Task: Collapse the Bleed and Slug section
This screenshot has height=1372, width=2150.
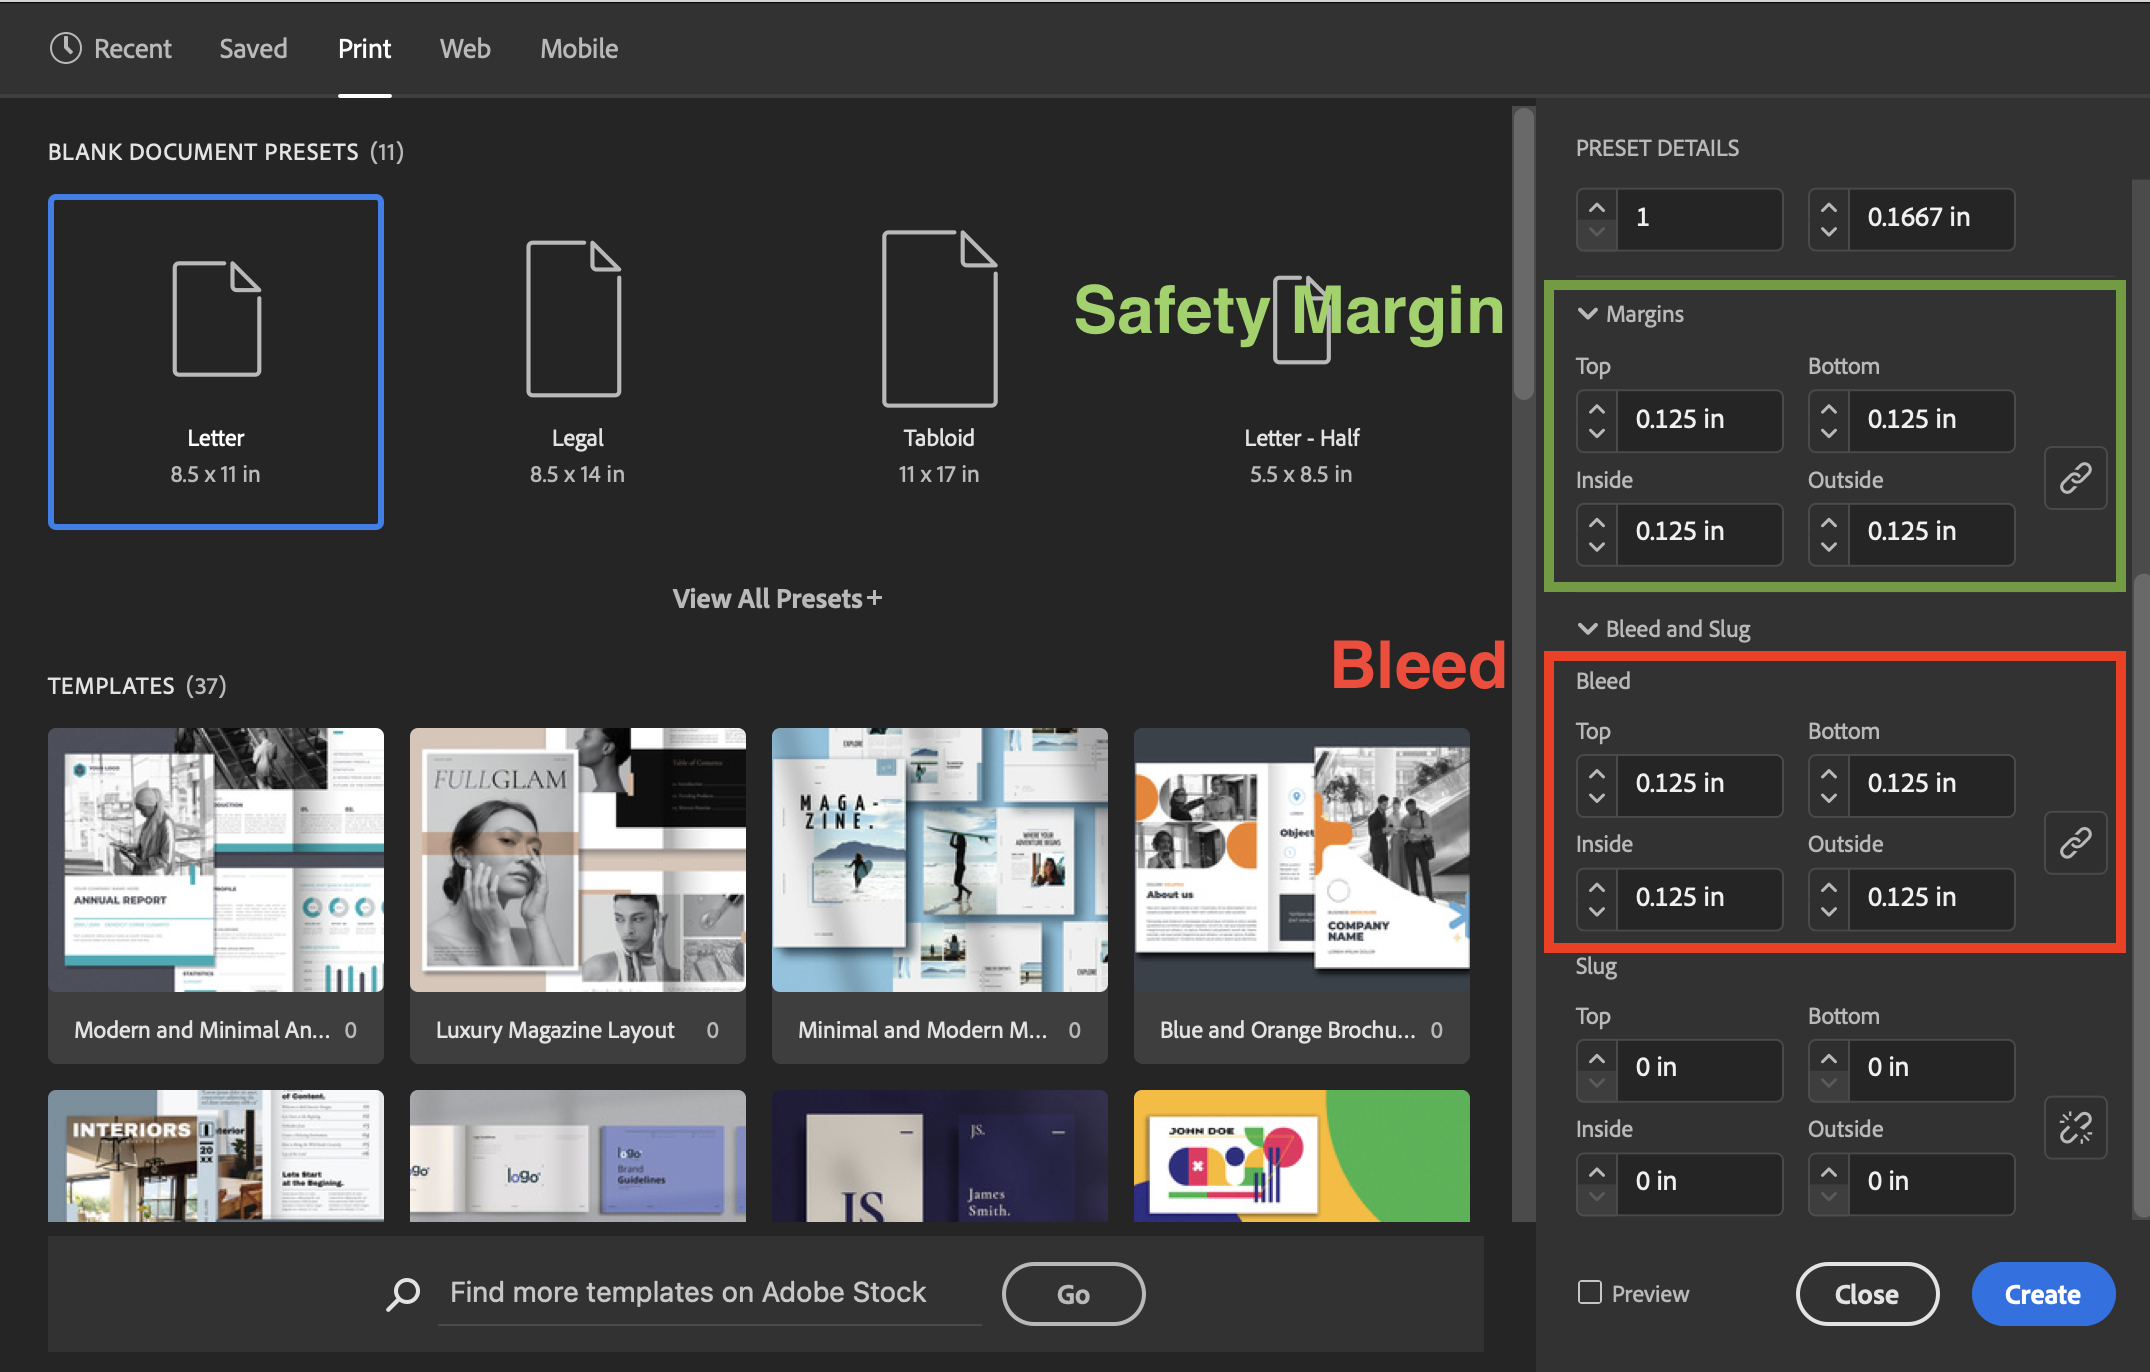Action: pyautogui.click(x=1587, y=628)
